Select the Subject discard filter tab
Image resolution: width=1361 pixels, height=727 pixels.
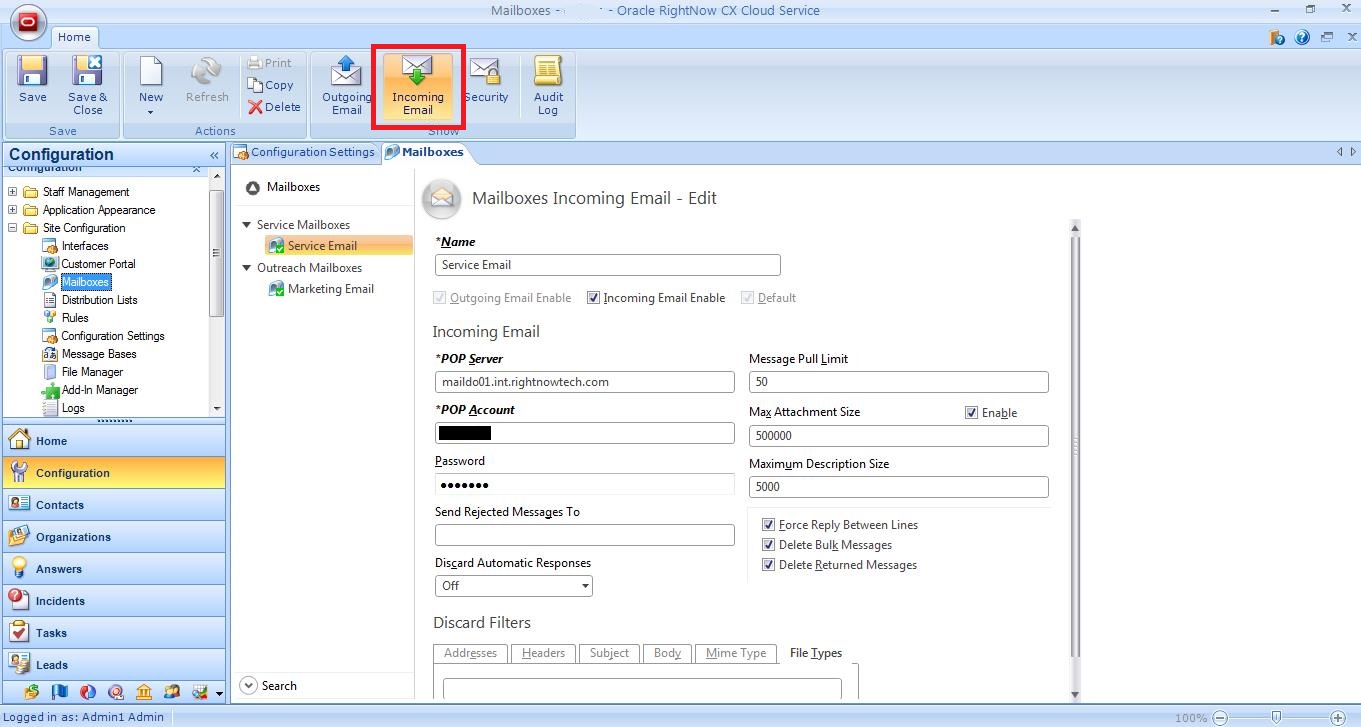(608, 653)
